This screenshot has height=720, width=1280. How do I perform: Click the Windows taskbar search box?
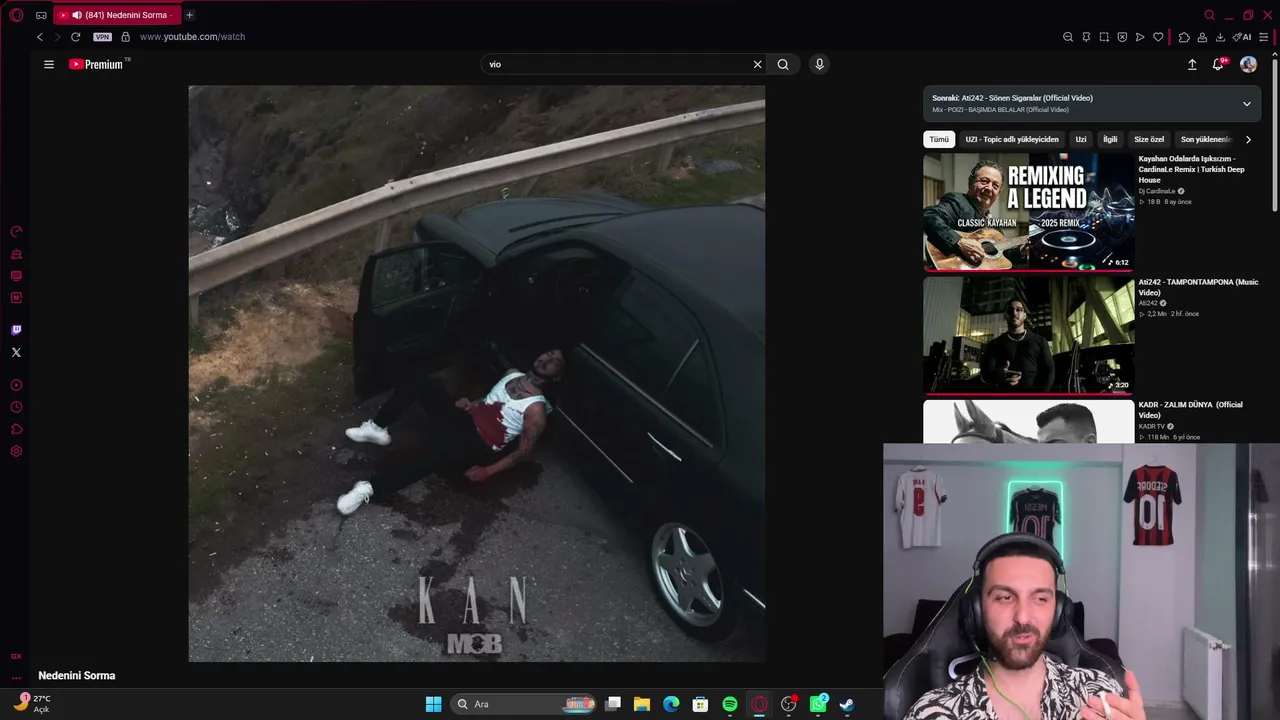[525, 704]
